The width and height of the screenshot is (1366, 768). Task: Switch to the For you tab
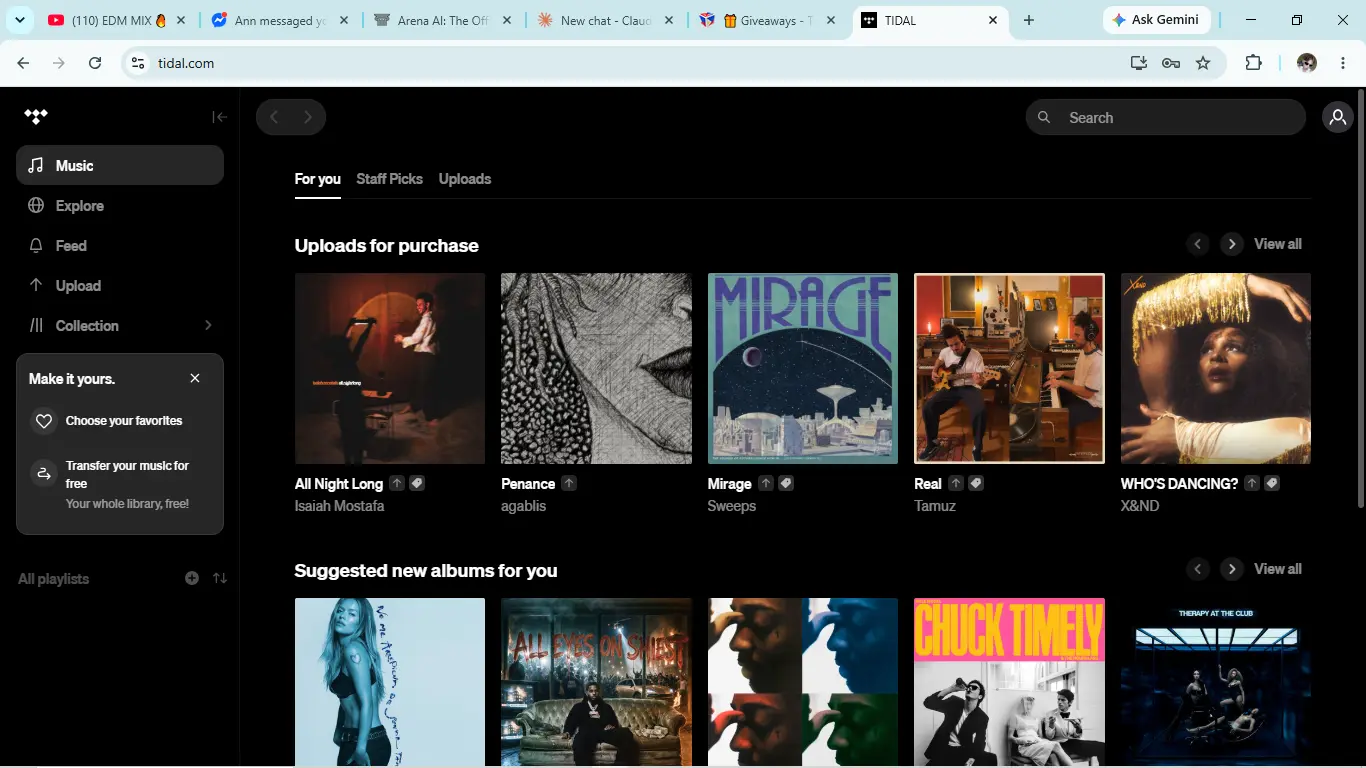pyautogui.click(x=317, y=179)
